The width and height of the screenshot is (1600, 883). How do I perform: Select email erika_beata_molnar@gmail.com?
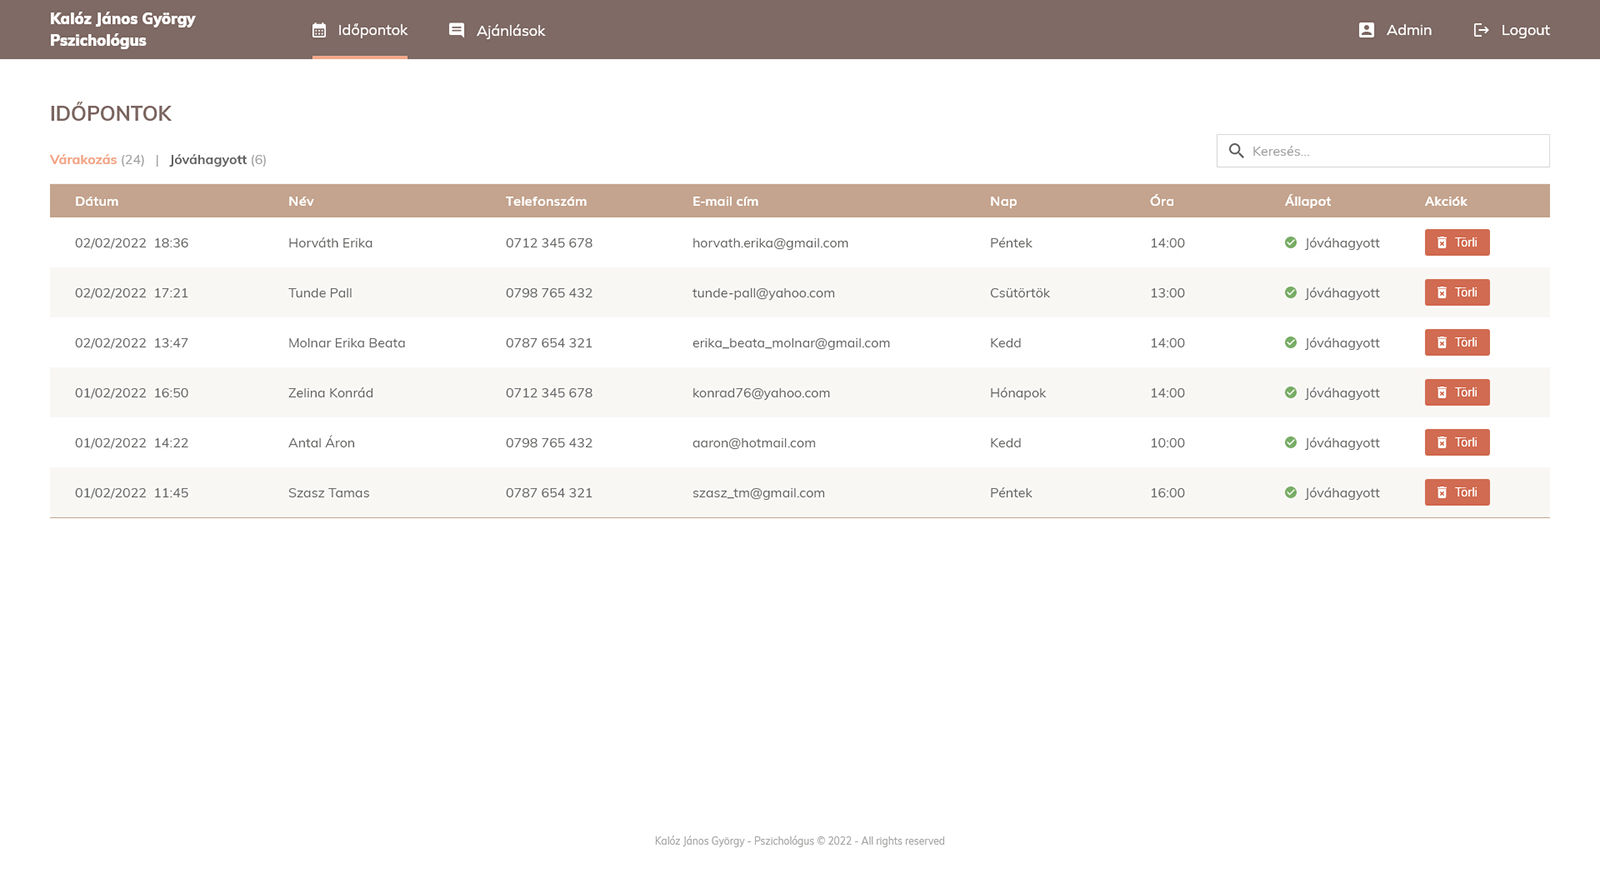791,343
